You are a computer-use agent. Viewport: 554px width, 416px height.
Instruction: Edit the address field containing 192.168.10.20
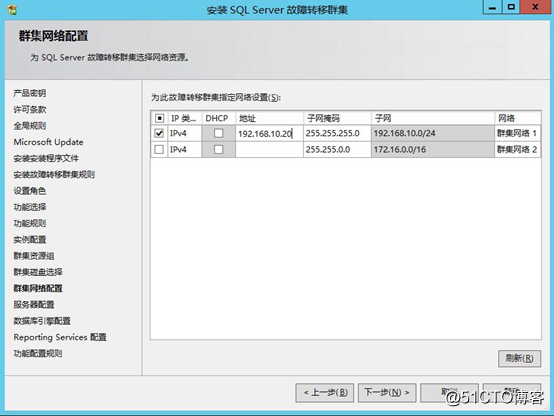pos(269,134)
